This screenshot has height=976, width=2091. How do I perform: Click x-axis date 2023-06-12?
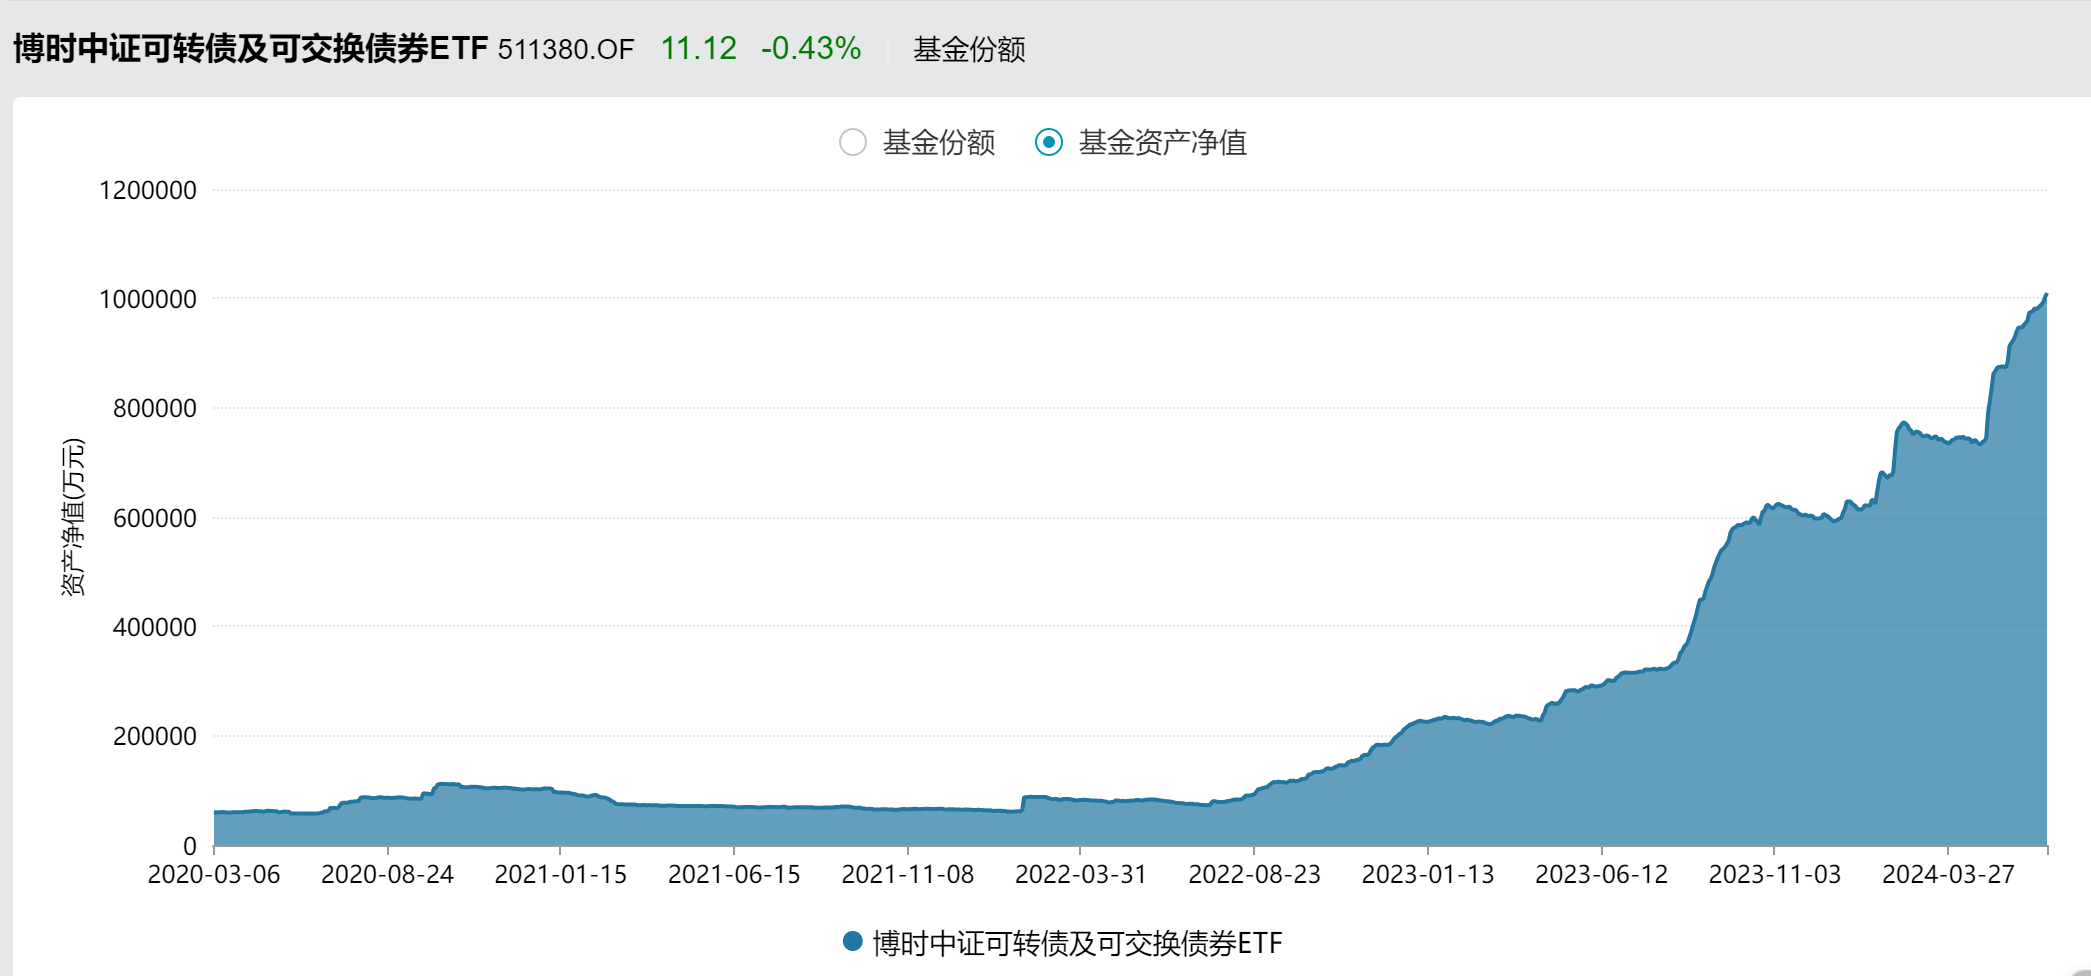tap(1601, 874)
